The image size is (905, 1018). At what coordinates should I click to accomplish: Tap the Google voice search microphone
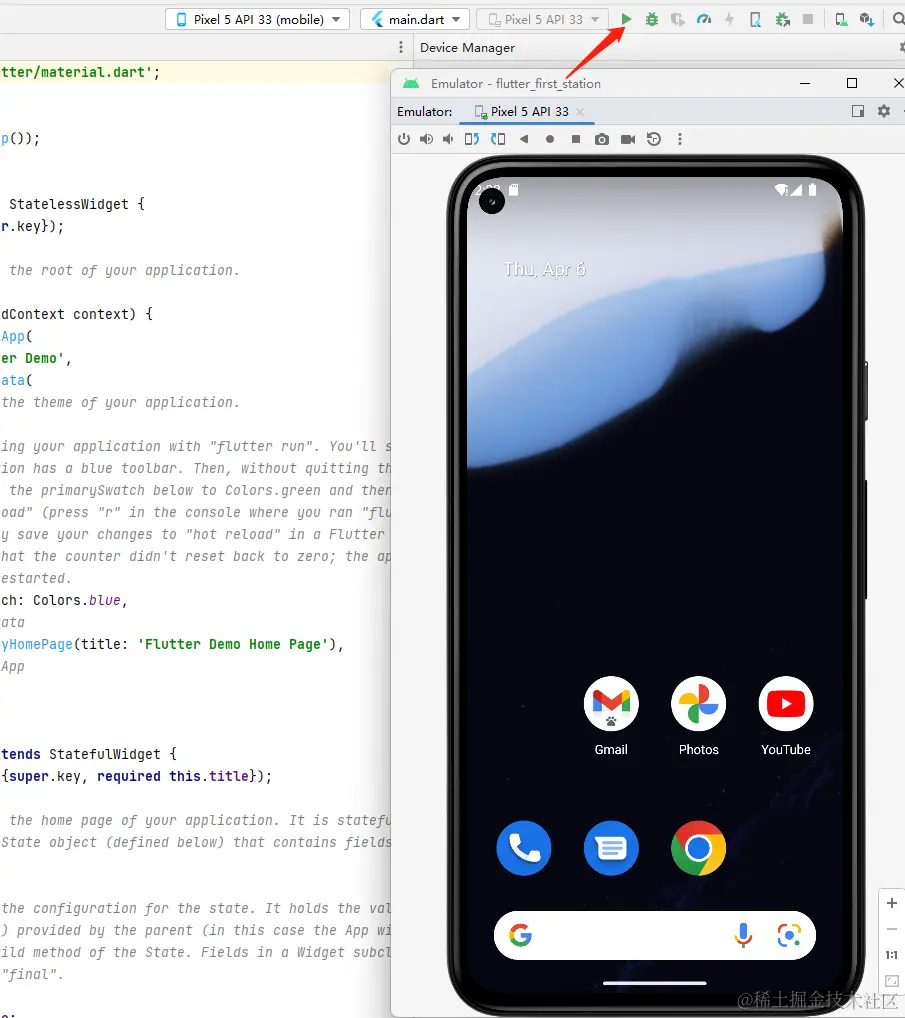pos(743,936)
